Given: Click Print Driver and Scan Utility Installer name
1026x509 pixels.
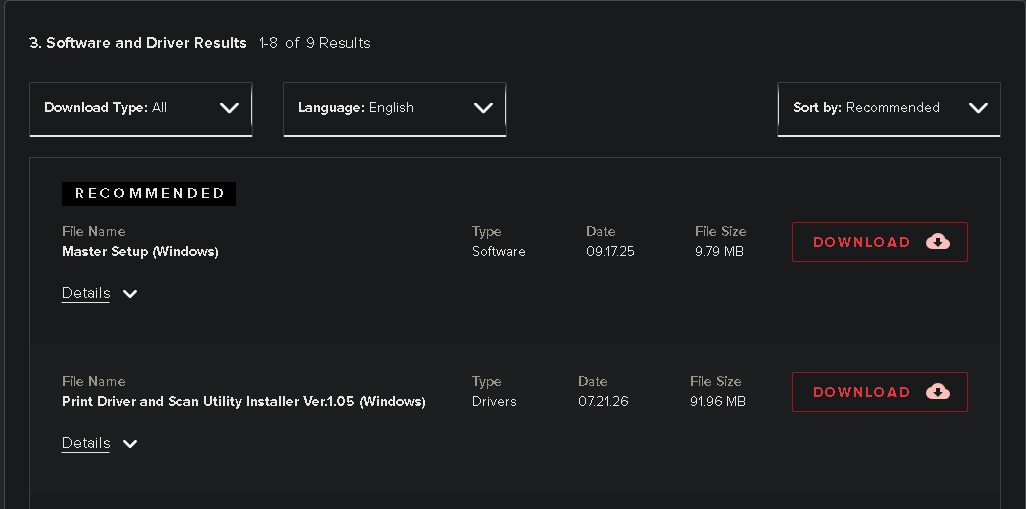Looking at the screenshot, I should tap(243, 401).
